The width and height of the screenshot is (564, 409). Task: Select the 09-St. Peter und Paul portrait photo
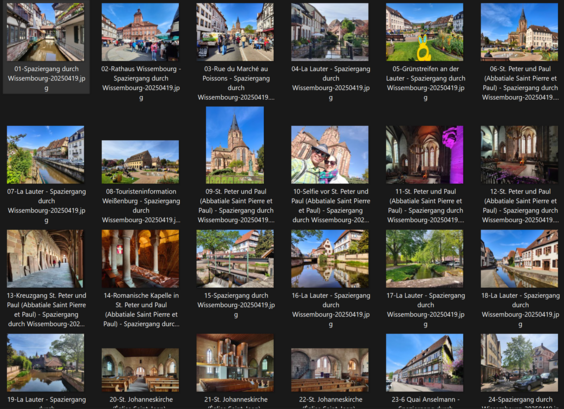[235, 145]
